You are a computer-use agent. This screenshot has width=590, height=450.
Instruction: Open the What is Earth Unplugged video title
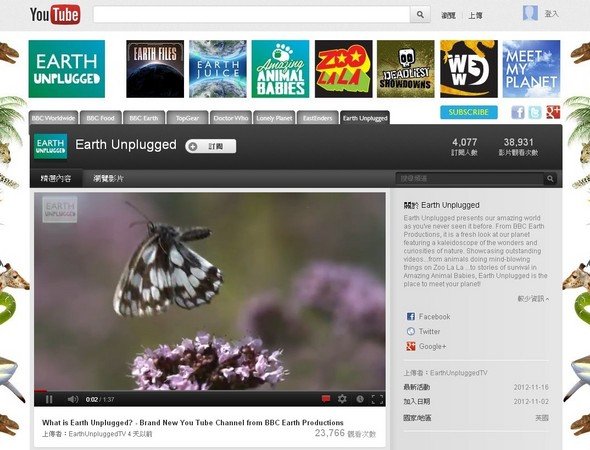point(193,423)
